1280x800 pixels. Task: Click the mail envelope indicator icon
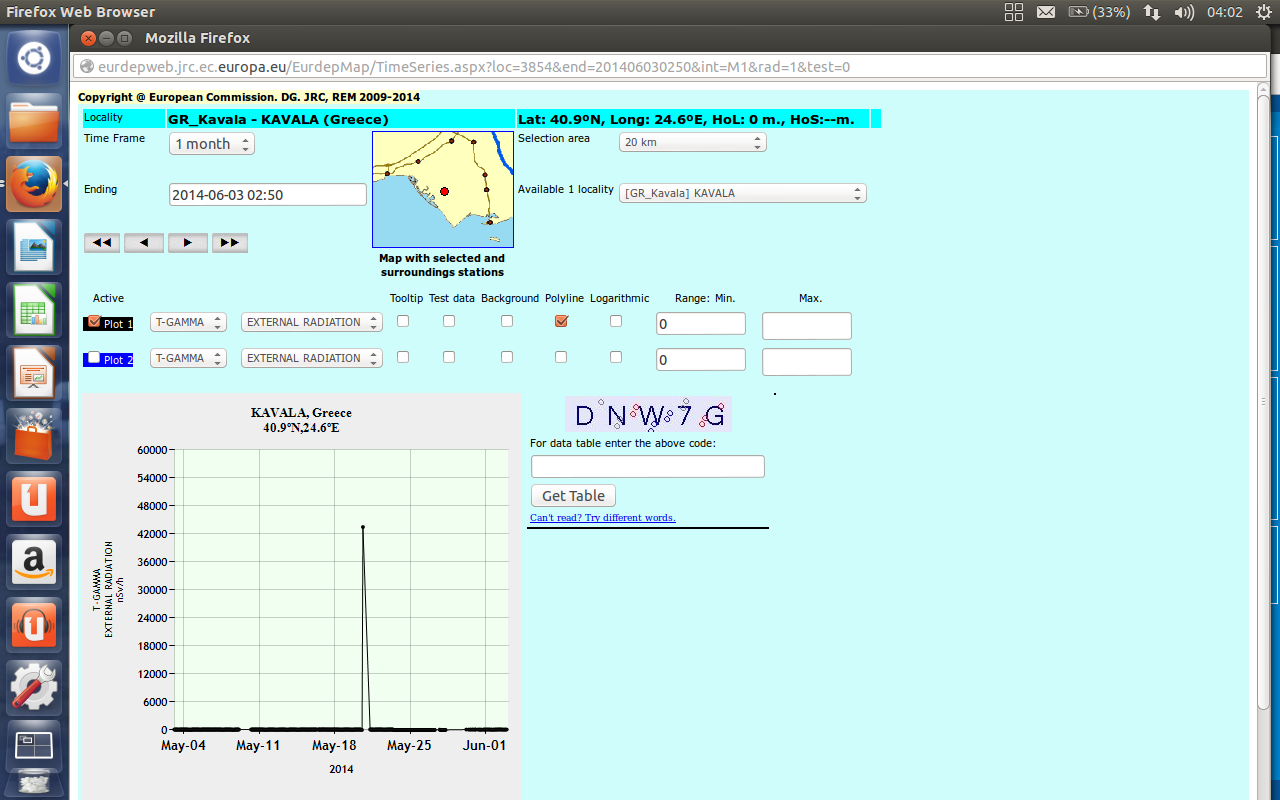pyautogui.click(x=1046, y=12)
